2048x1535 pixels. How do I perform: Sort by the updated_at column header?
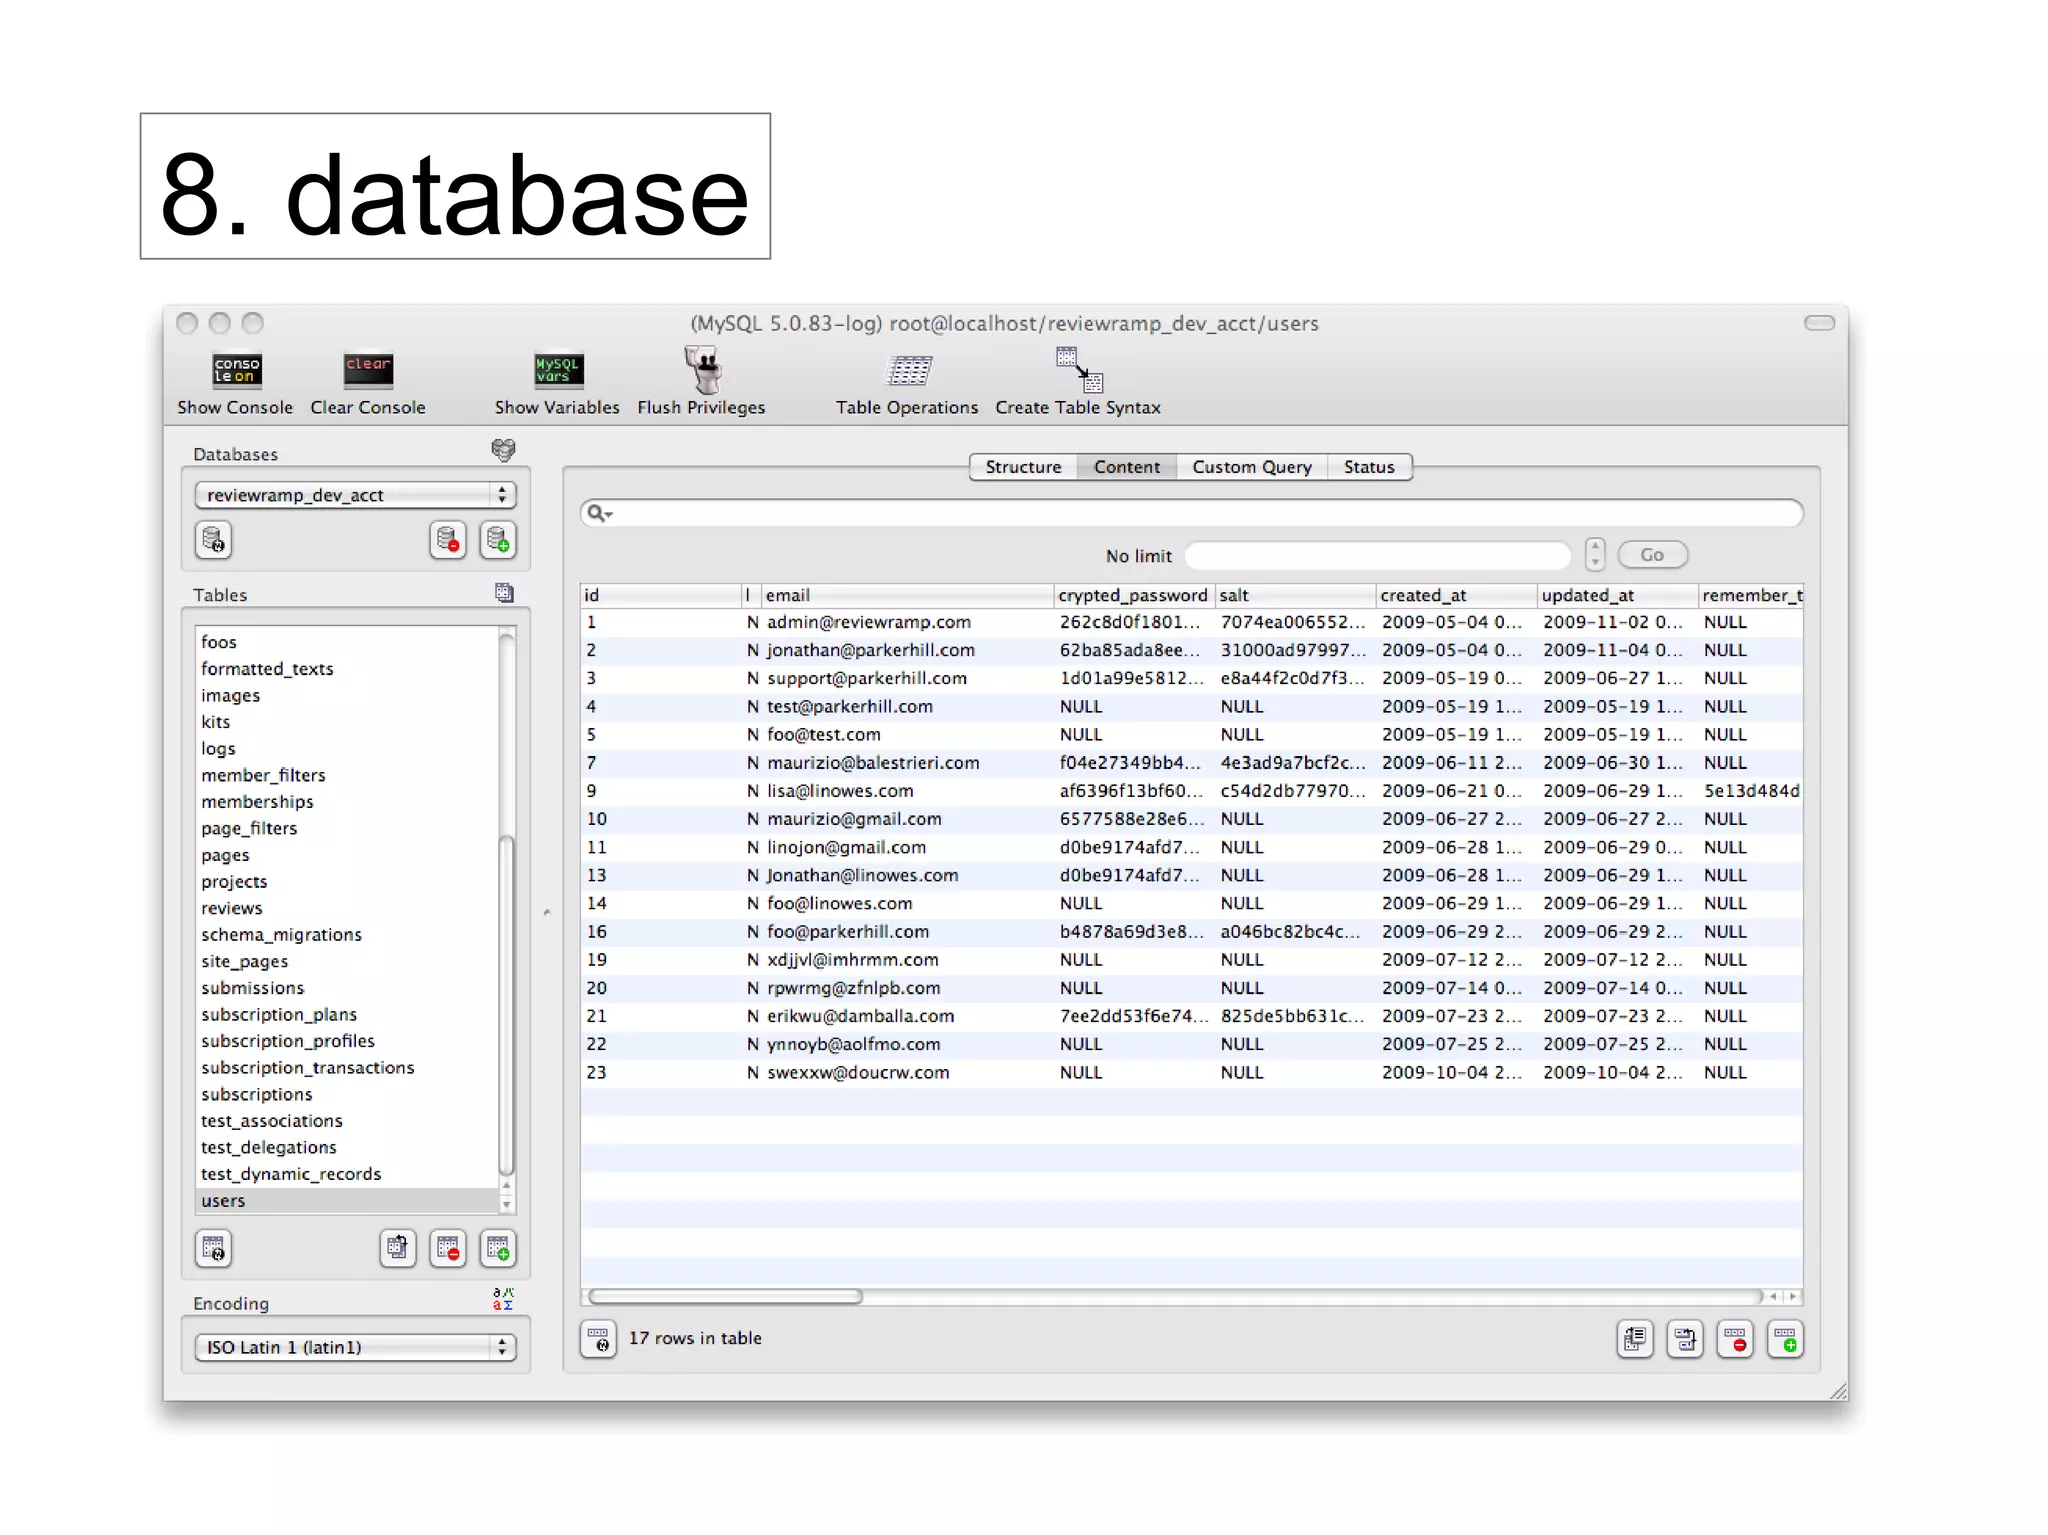coord(1617,595)
